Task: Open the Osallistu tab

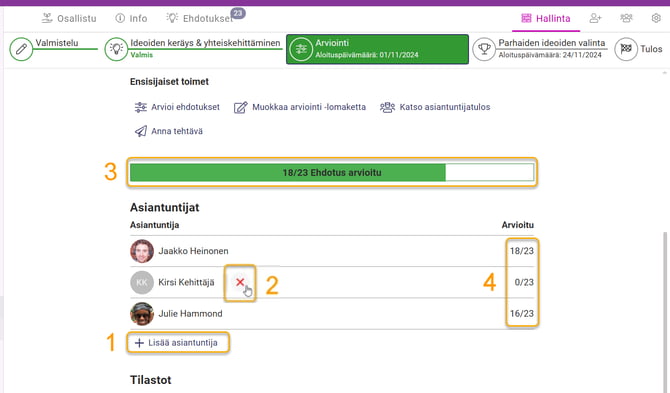Action: click(69, 18)
